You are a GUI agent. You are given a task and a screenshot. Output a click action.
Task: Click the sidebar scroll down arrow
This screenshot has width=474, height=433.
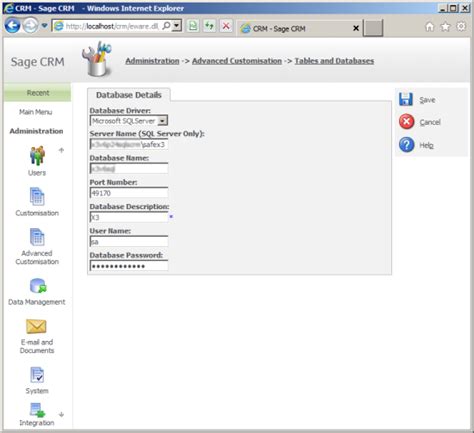pos(61,415)
